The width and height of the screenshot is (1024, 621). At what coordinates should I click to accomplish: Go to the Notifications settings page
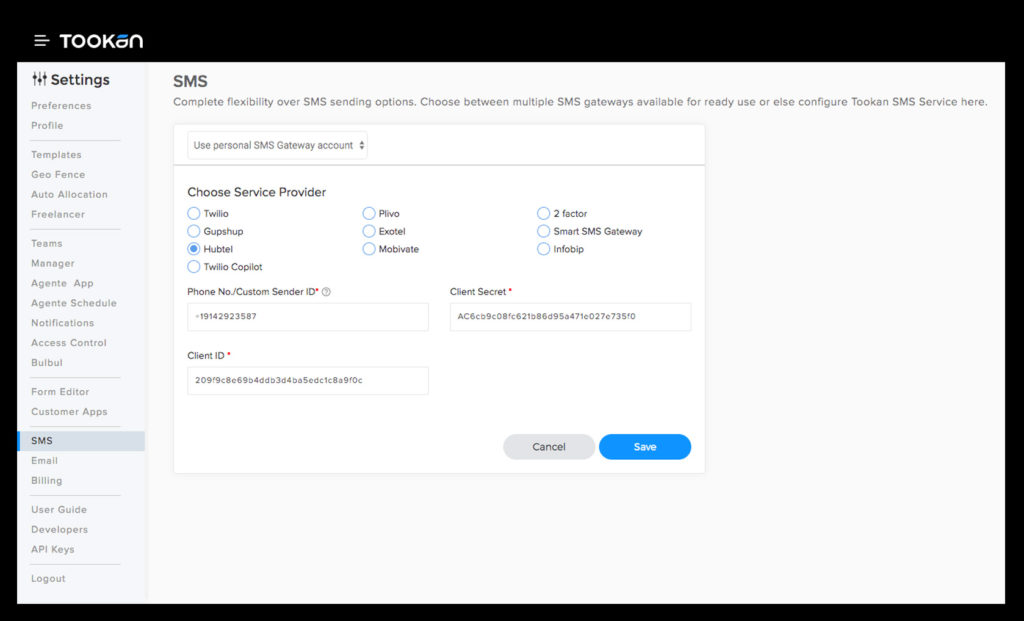pyautogui.click(x=62, y=323)
